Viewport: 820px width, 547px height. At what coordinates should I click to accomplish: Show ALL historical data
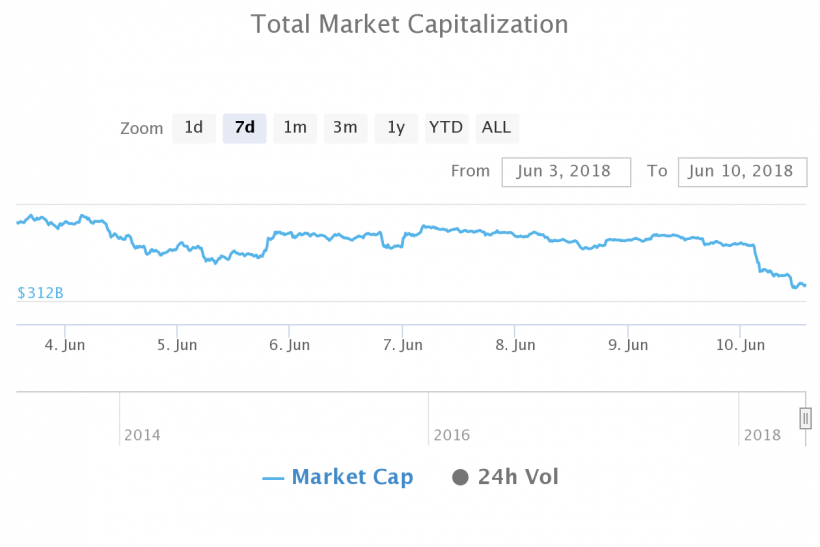point(496,128)
